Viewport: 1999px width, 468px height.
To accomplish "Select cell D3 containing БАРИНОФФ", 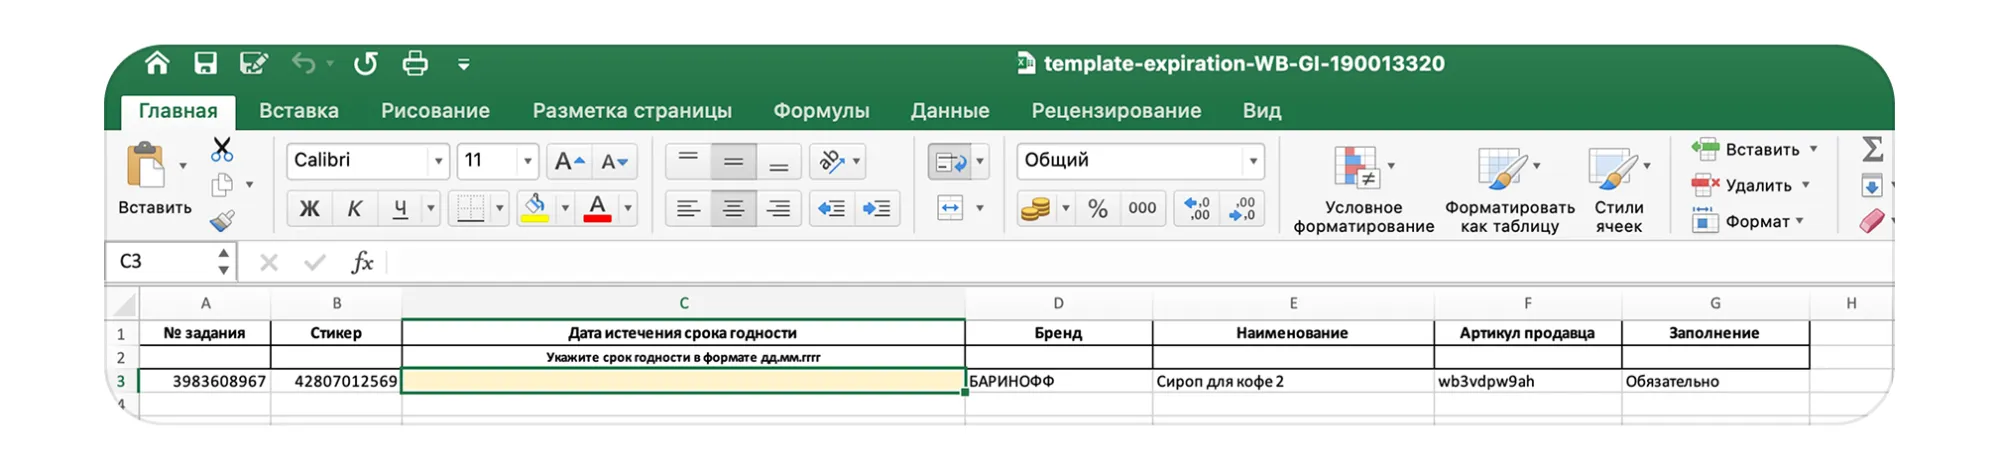I will pos(1058,381).
